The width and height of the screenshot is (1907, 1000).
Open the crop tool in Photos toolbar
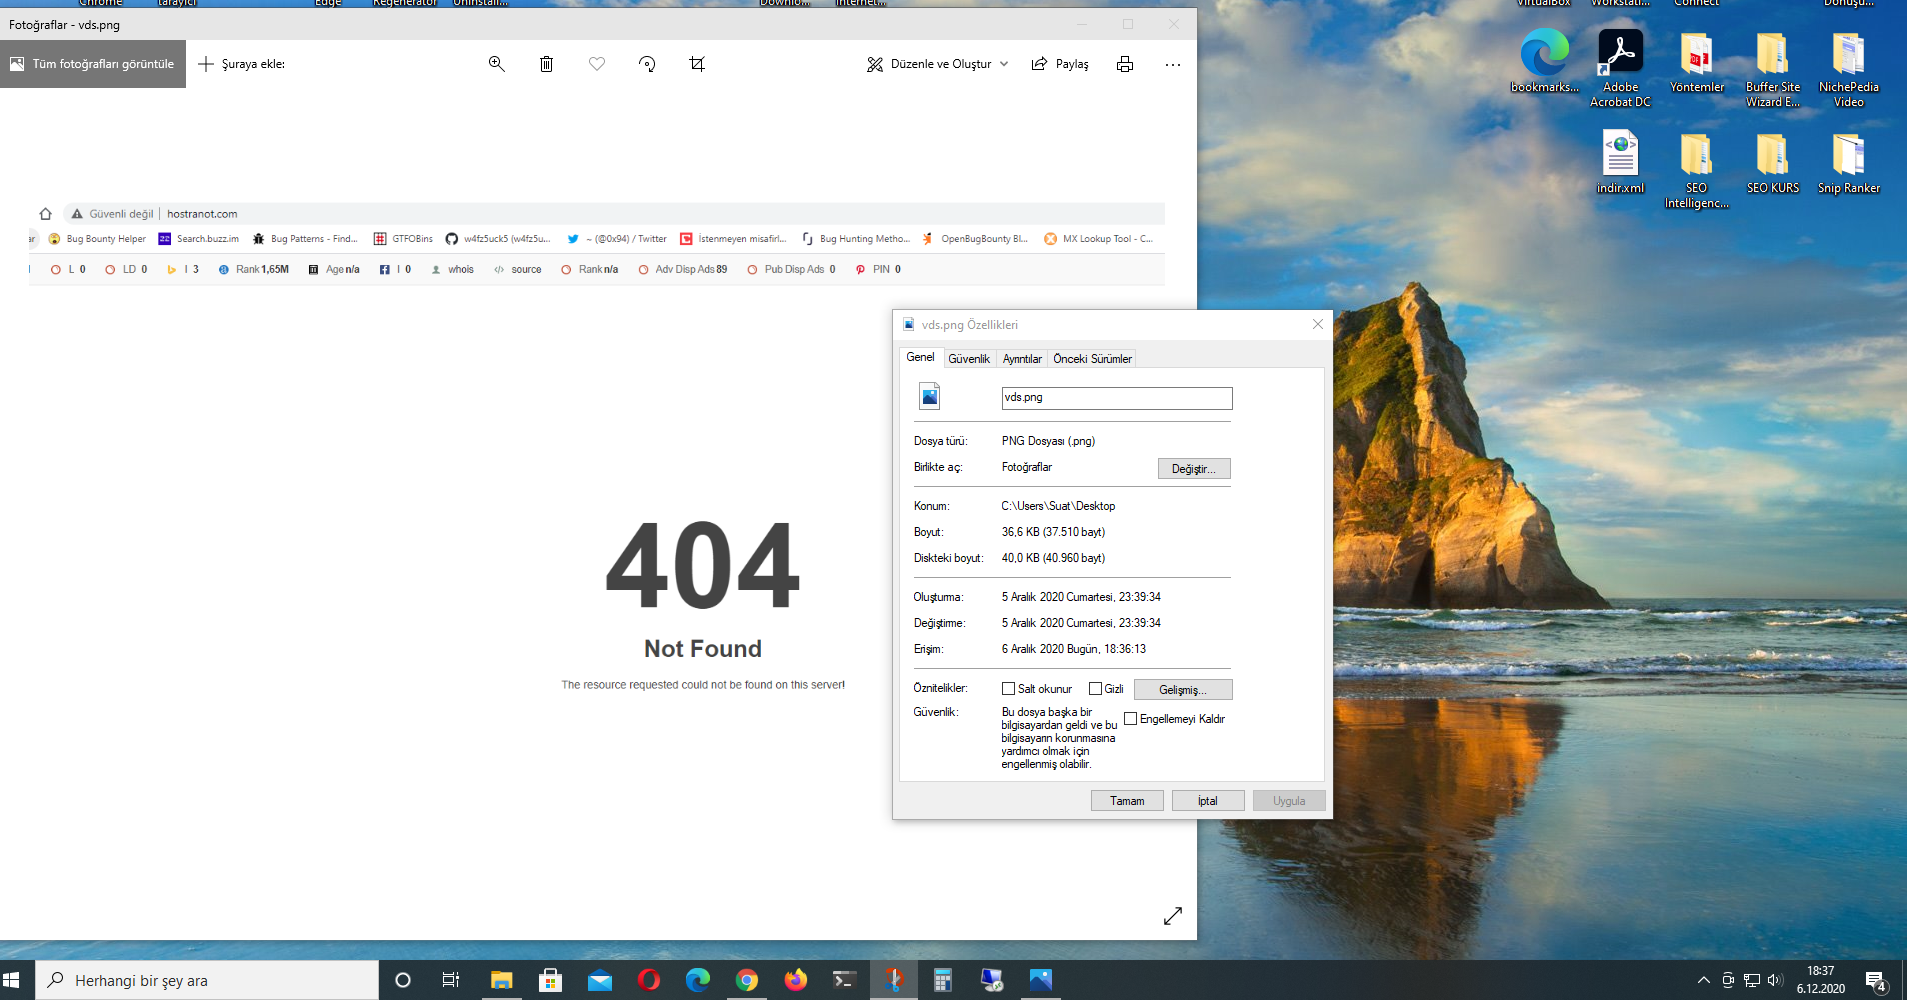(x=697, y=64)
